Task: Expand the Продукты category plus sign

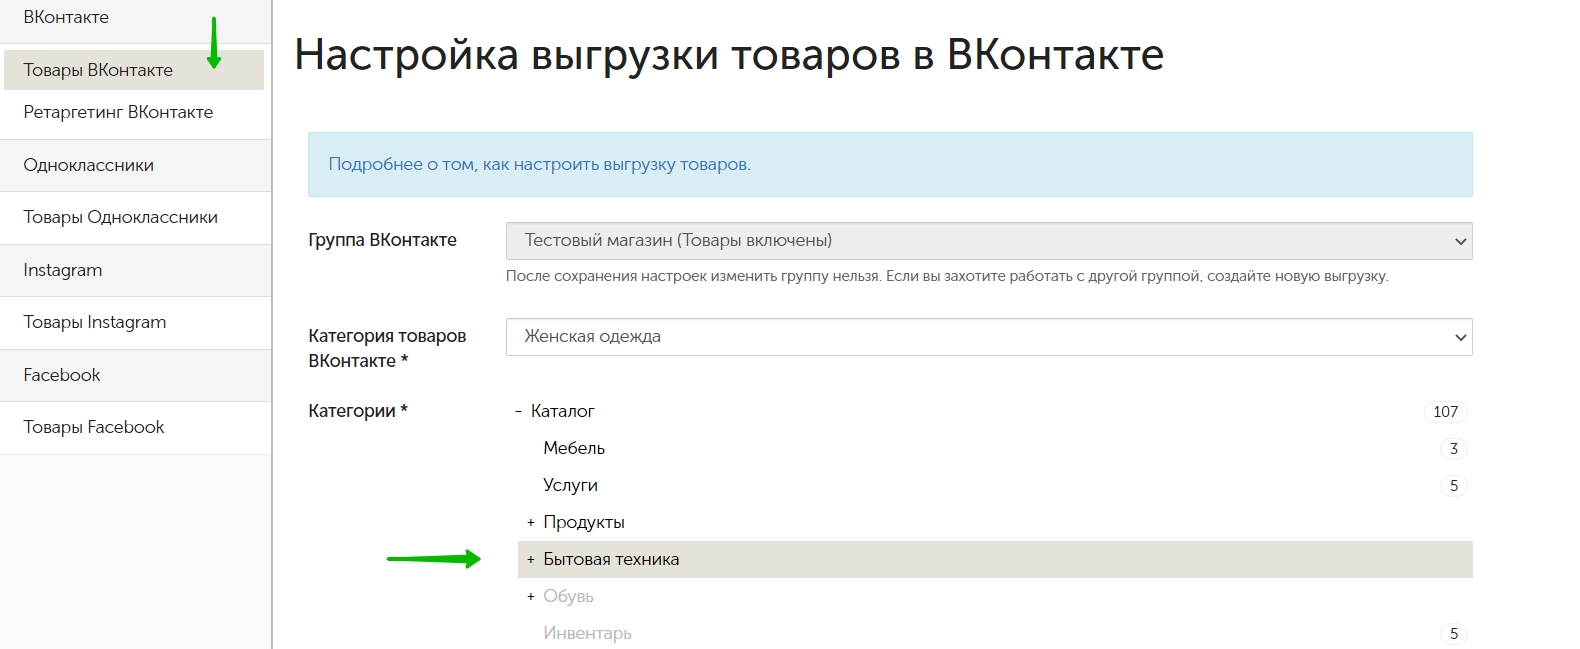Action: pos(531,522)
